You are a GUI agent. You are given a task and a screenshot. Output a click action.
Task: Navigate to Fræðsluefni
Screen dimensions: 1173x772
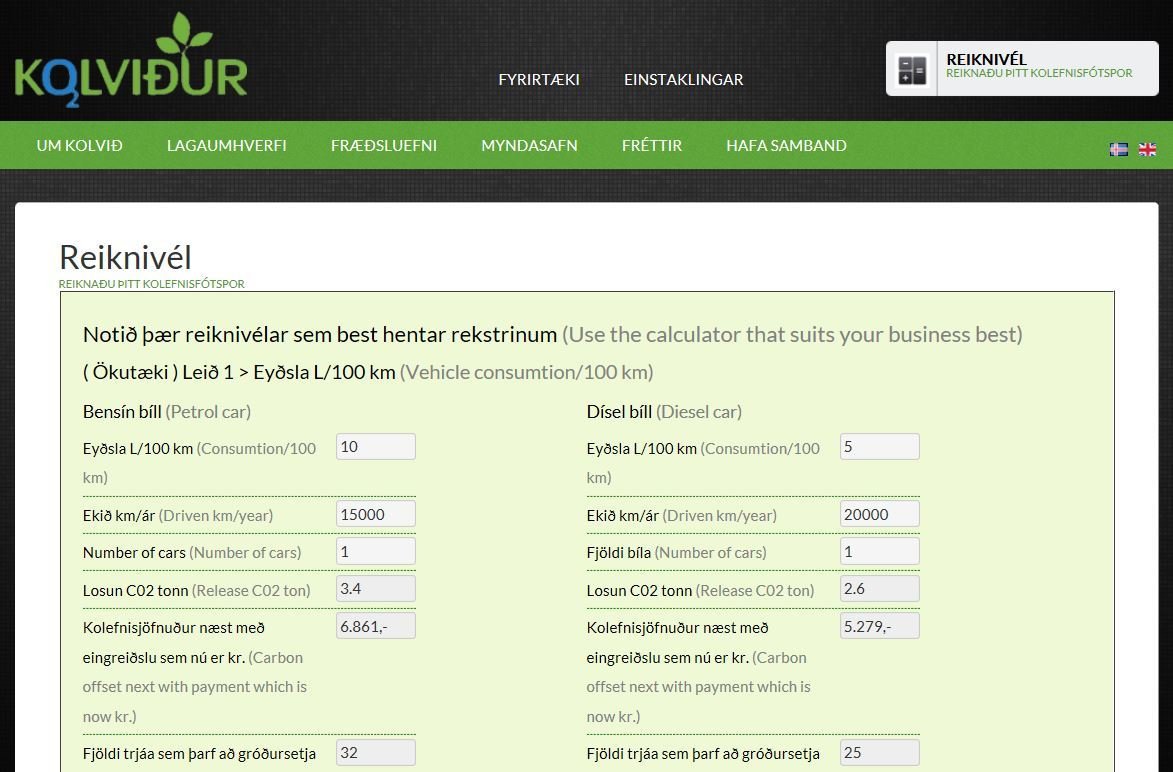(x=383, y=145)
